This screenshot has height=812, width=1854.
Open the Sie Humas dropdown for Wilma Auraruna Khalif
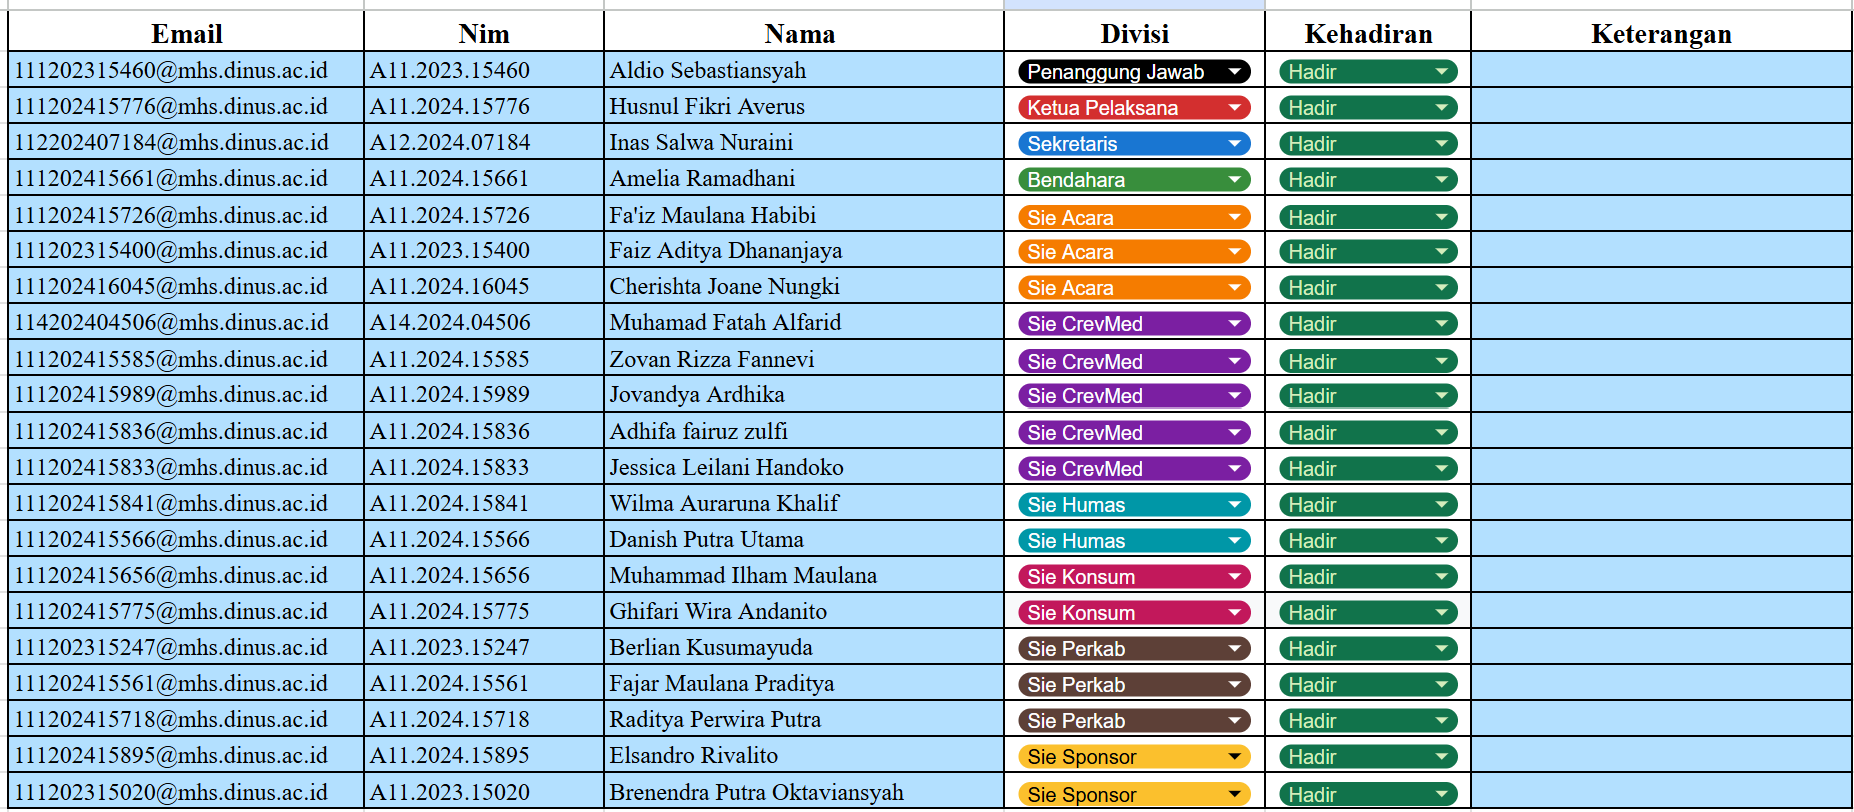1134,505
